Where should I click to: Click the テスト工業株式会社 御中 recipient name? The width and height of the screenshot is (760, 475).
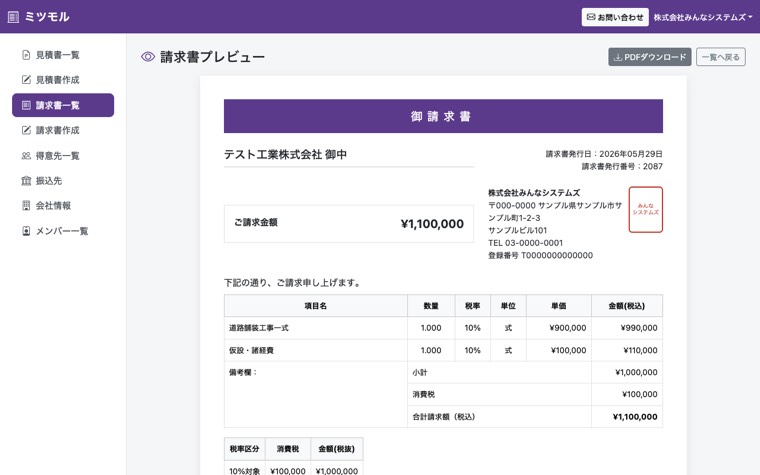tap(285, 155)
